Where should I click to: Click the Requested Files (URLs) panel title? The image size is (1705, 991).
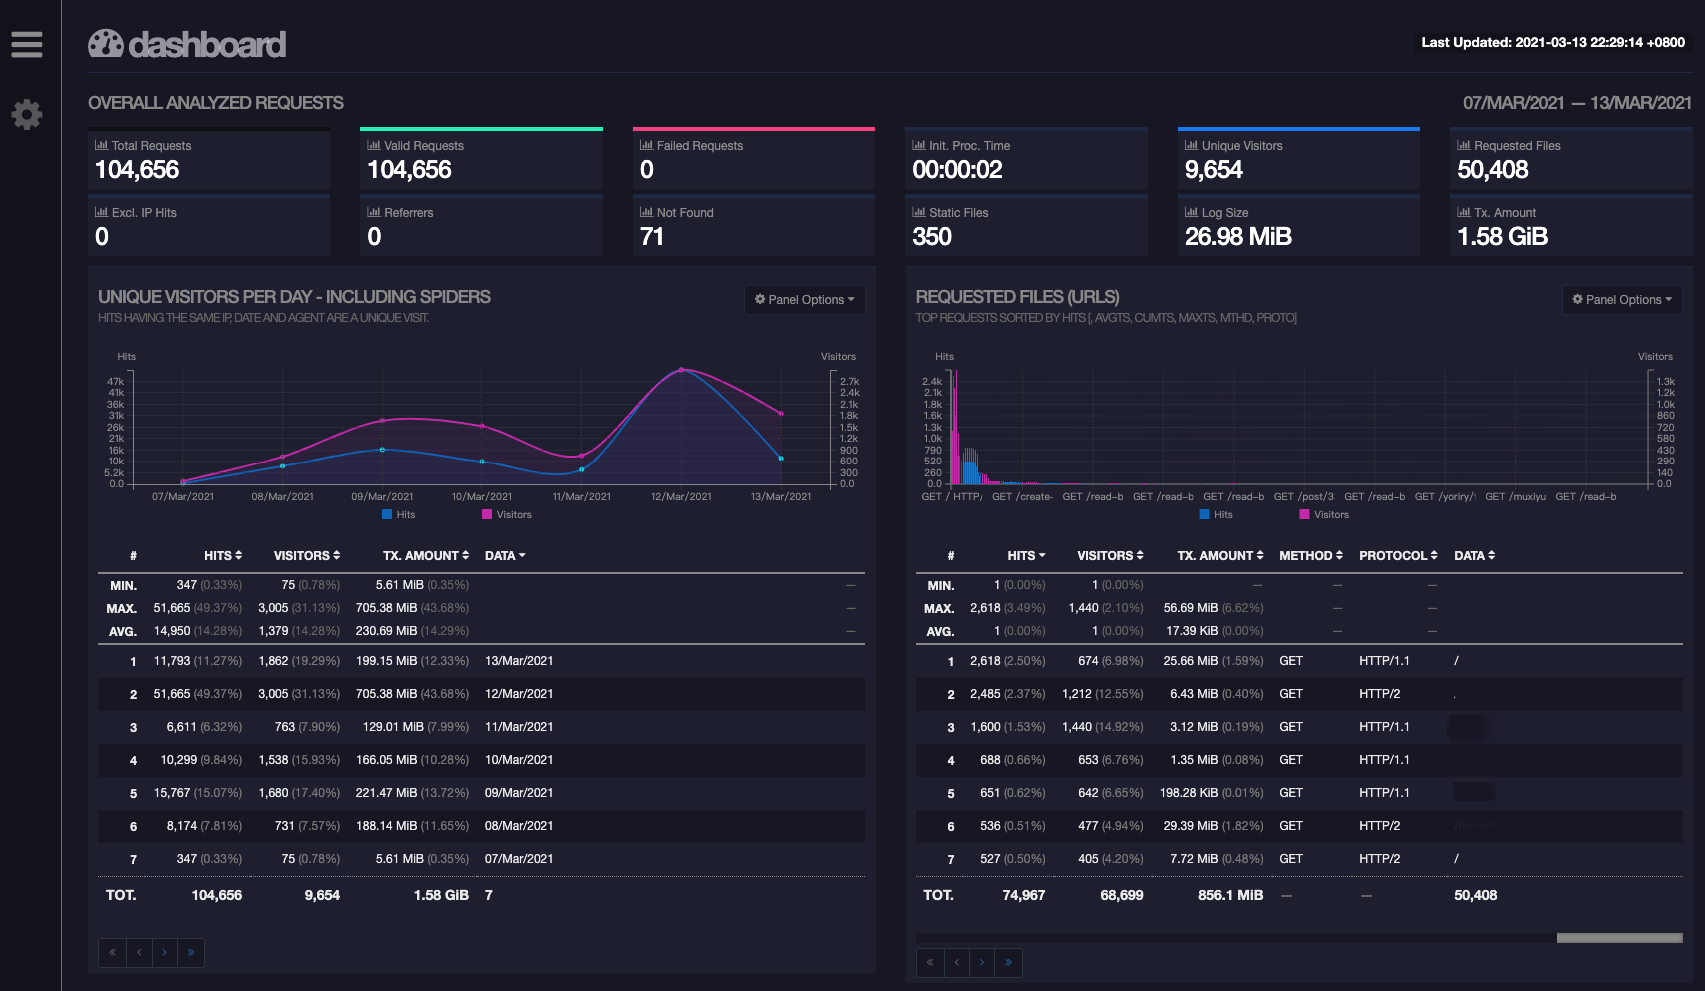point(1017,297)
